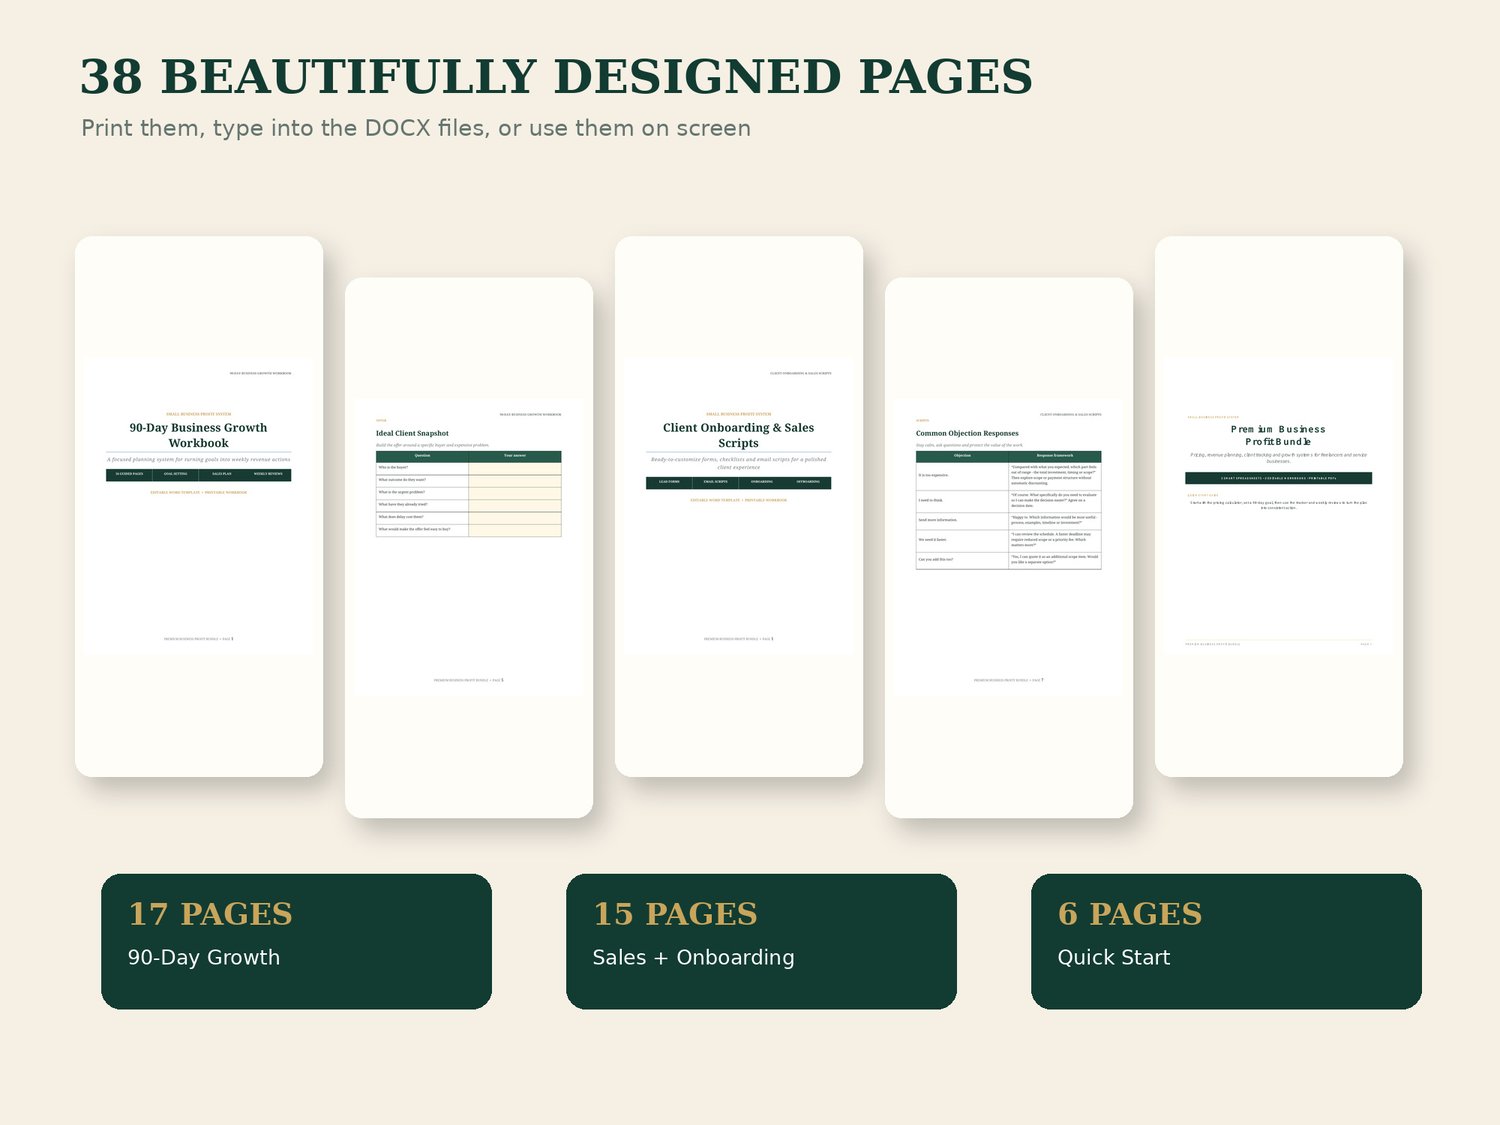Click the Ideal Client Snapshot question table
Viewport: 1500px width, 1125px height.
468,493
